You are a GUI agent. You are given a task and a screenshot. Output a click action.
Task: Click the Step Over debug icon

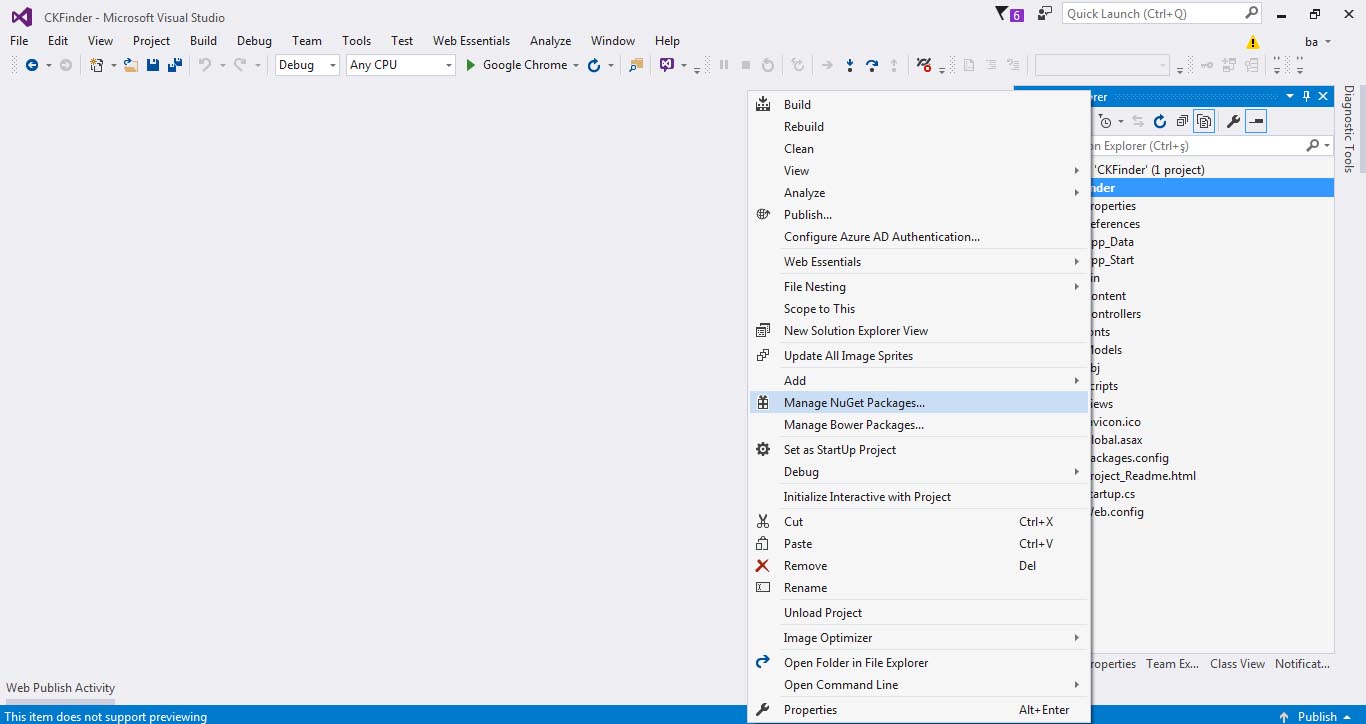click(872, 65)
